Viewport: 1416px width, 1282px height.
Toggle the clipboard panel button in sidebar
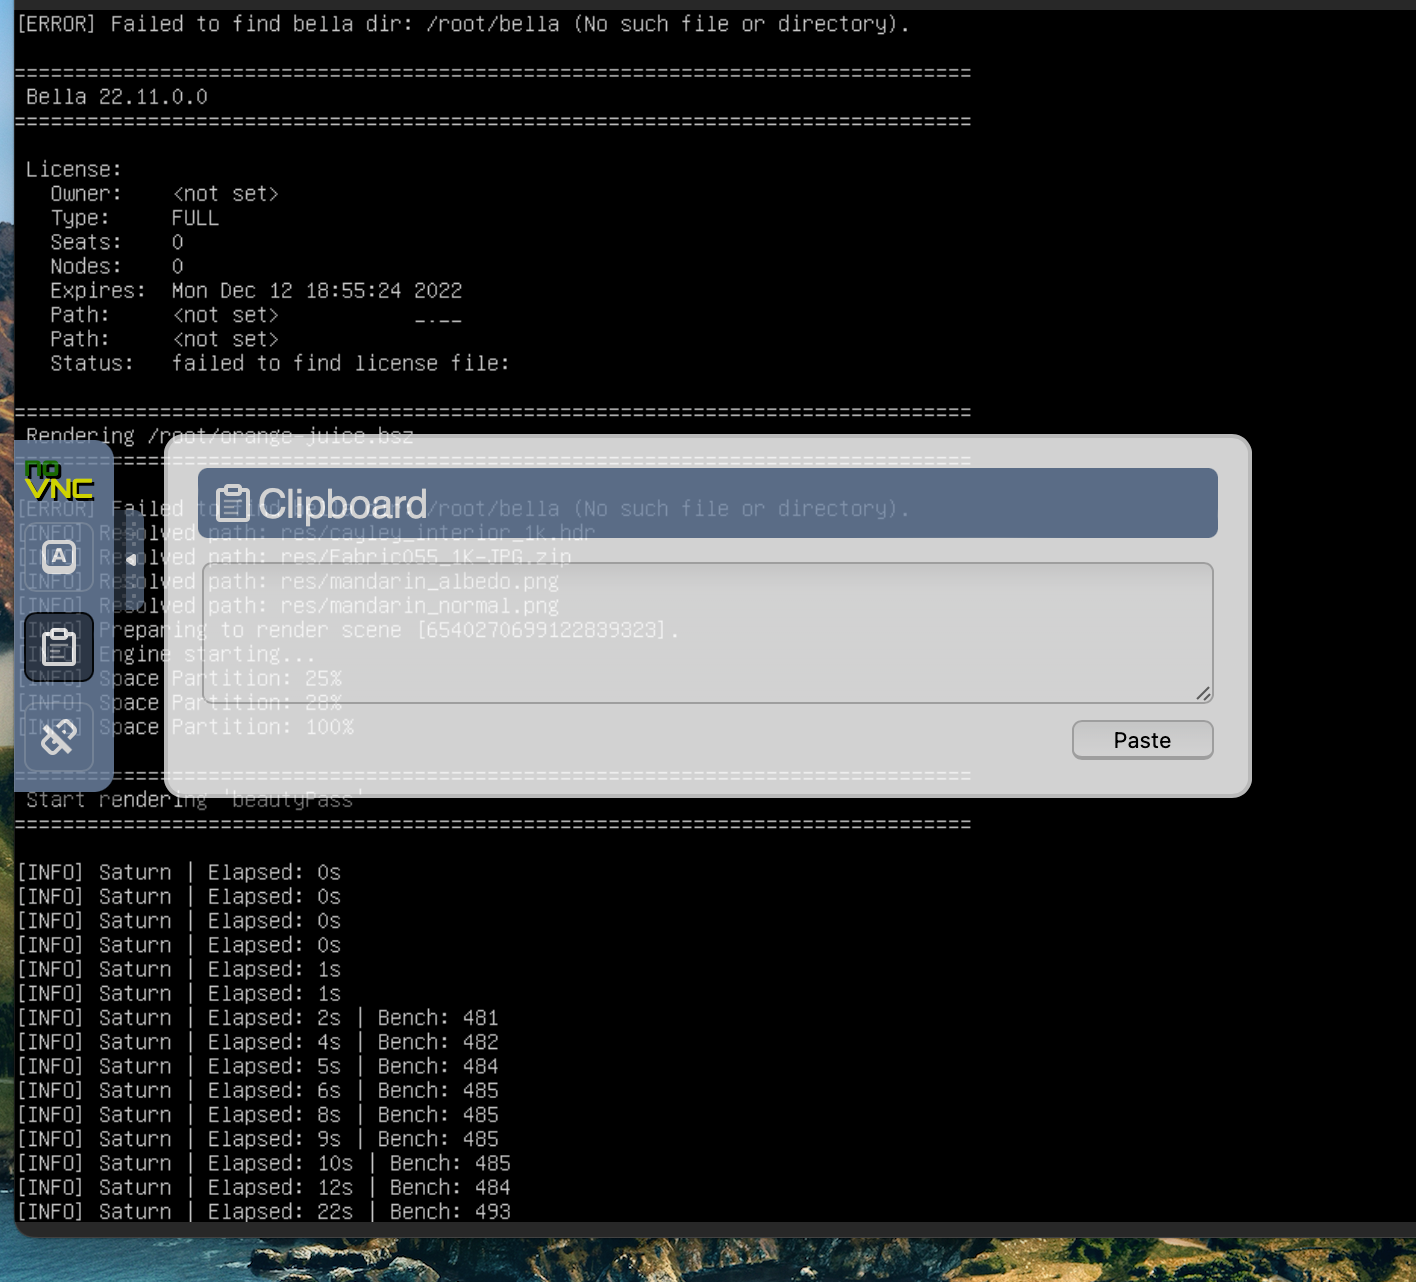pyautogui.click(x=59, y=647)
